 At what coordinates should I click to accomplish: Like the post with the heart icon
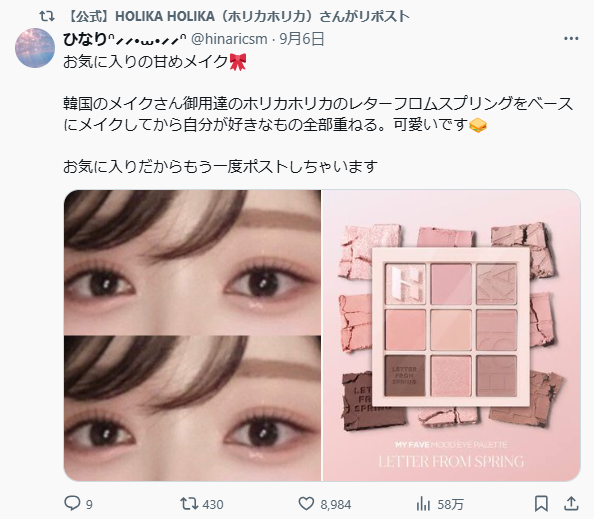[x=306, y=503]
